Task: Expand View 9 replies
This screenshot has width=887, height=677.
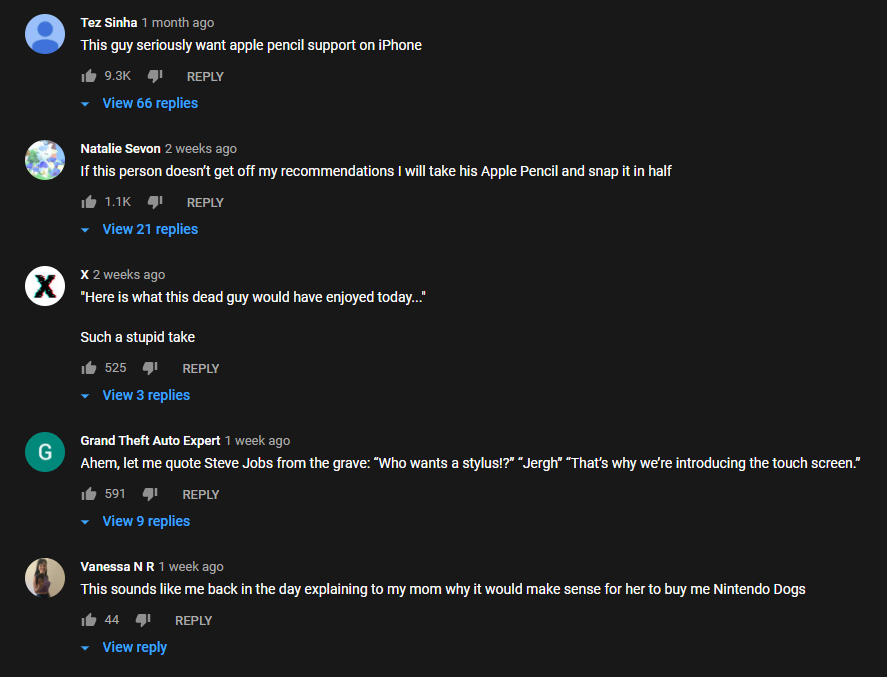Action: pyautogui.click(x=135, y=521)
